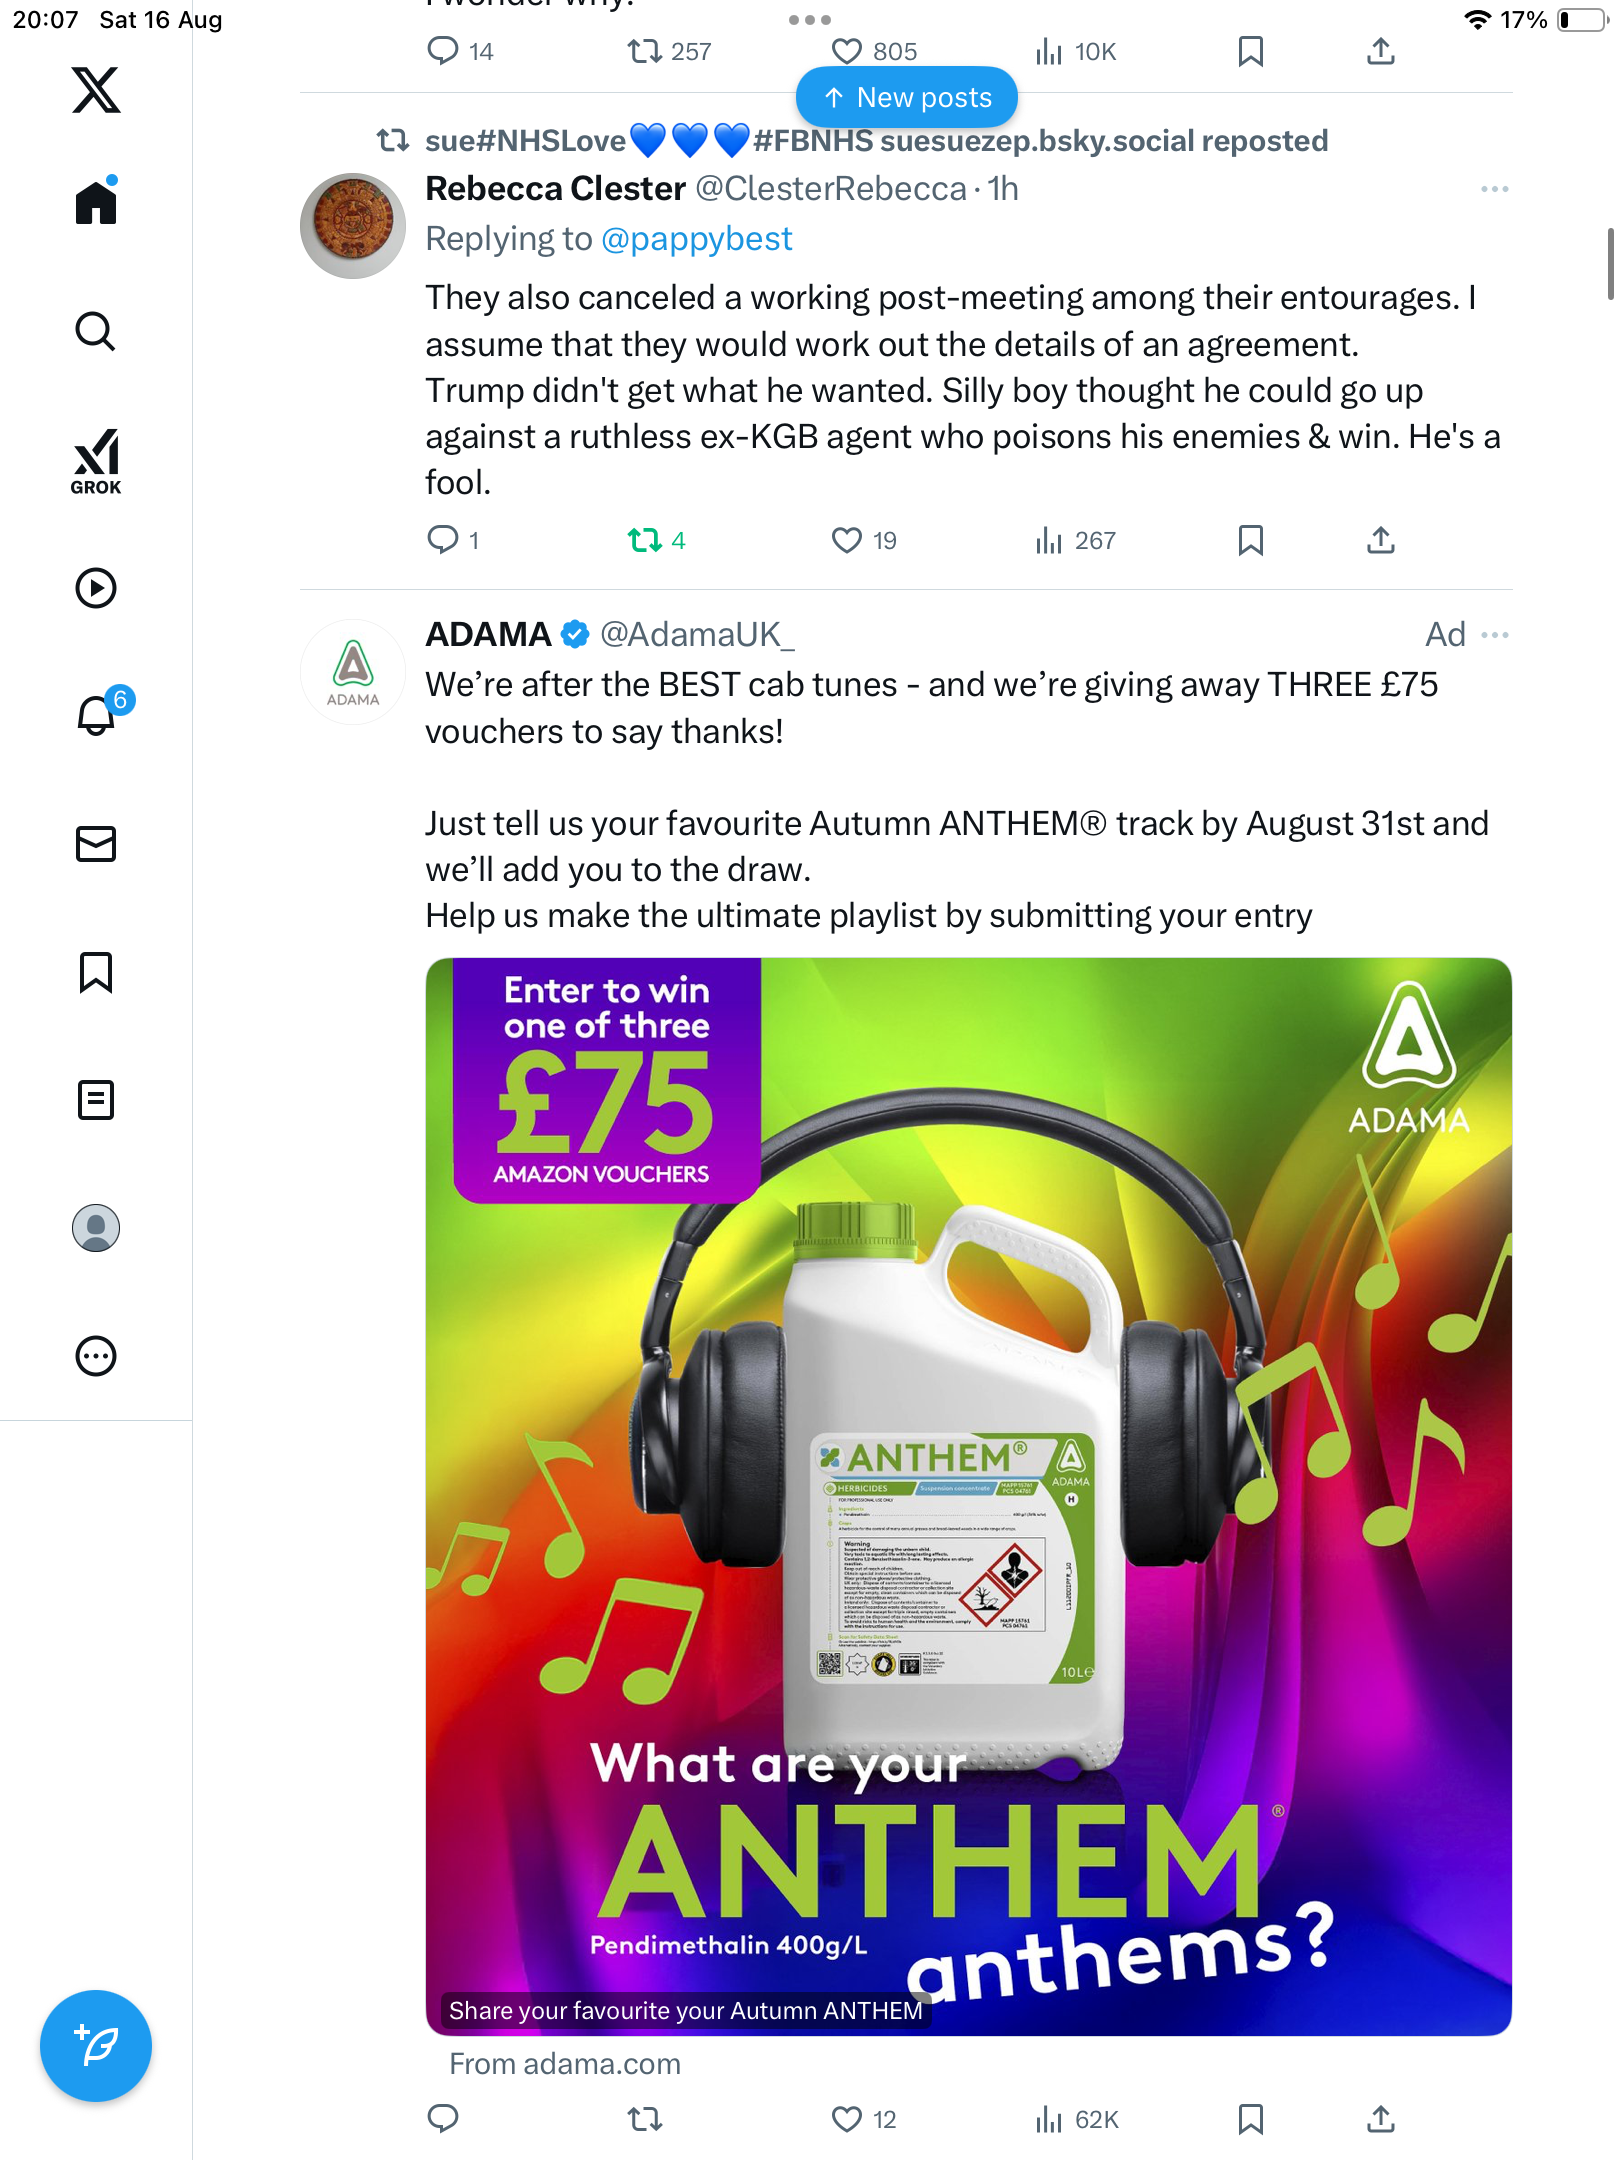Screen dimensions: 1620x2160
Task: Open Bookmarks from the sidebar
Action: (96, 972)
